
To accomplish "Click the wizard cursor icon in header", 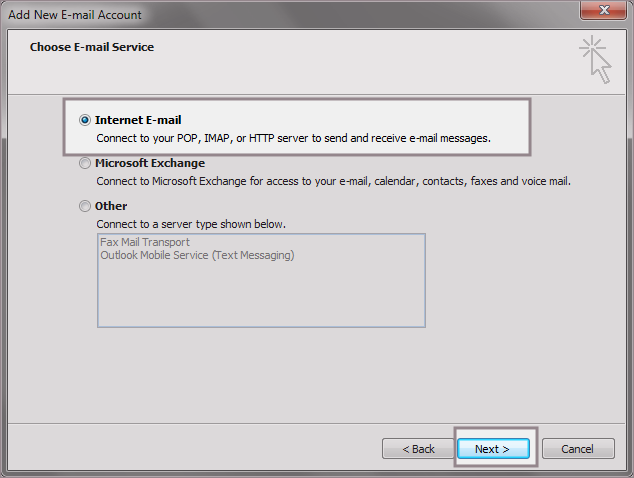I will [595, 58].
